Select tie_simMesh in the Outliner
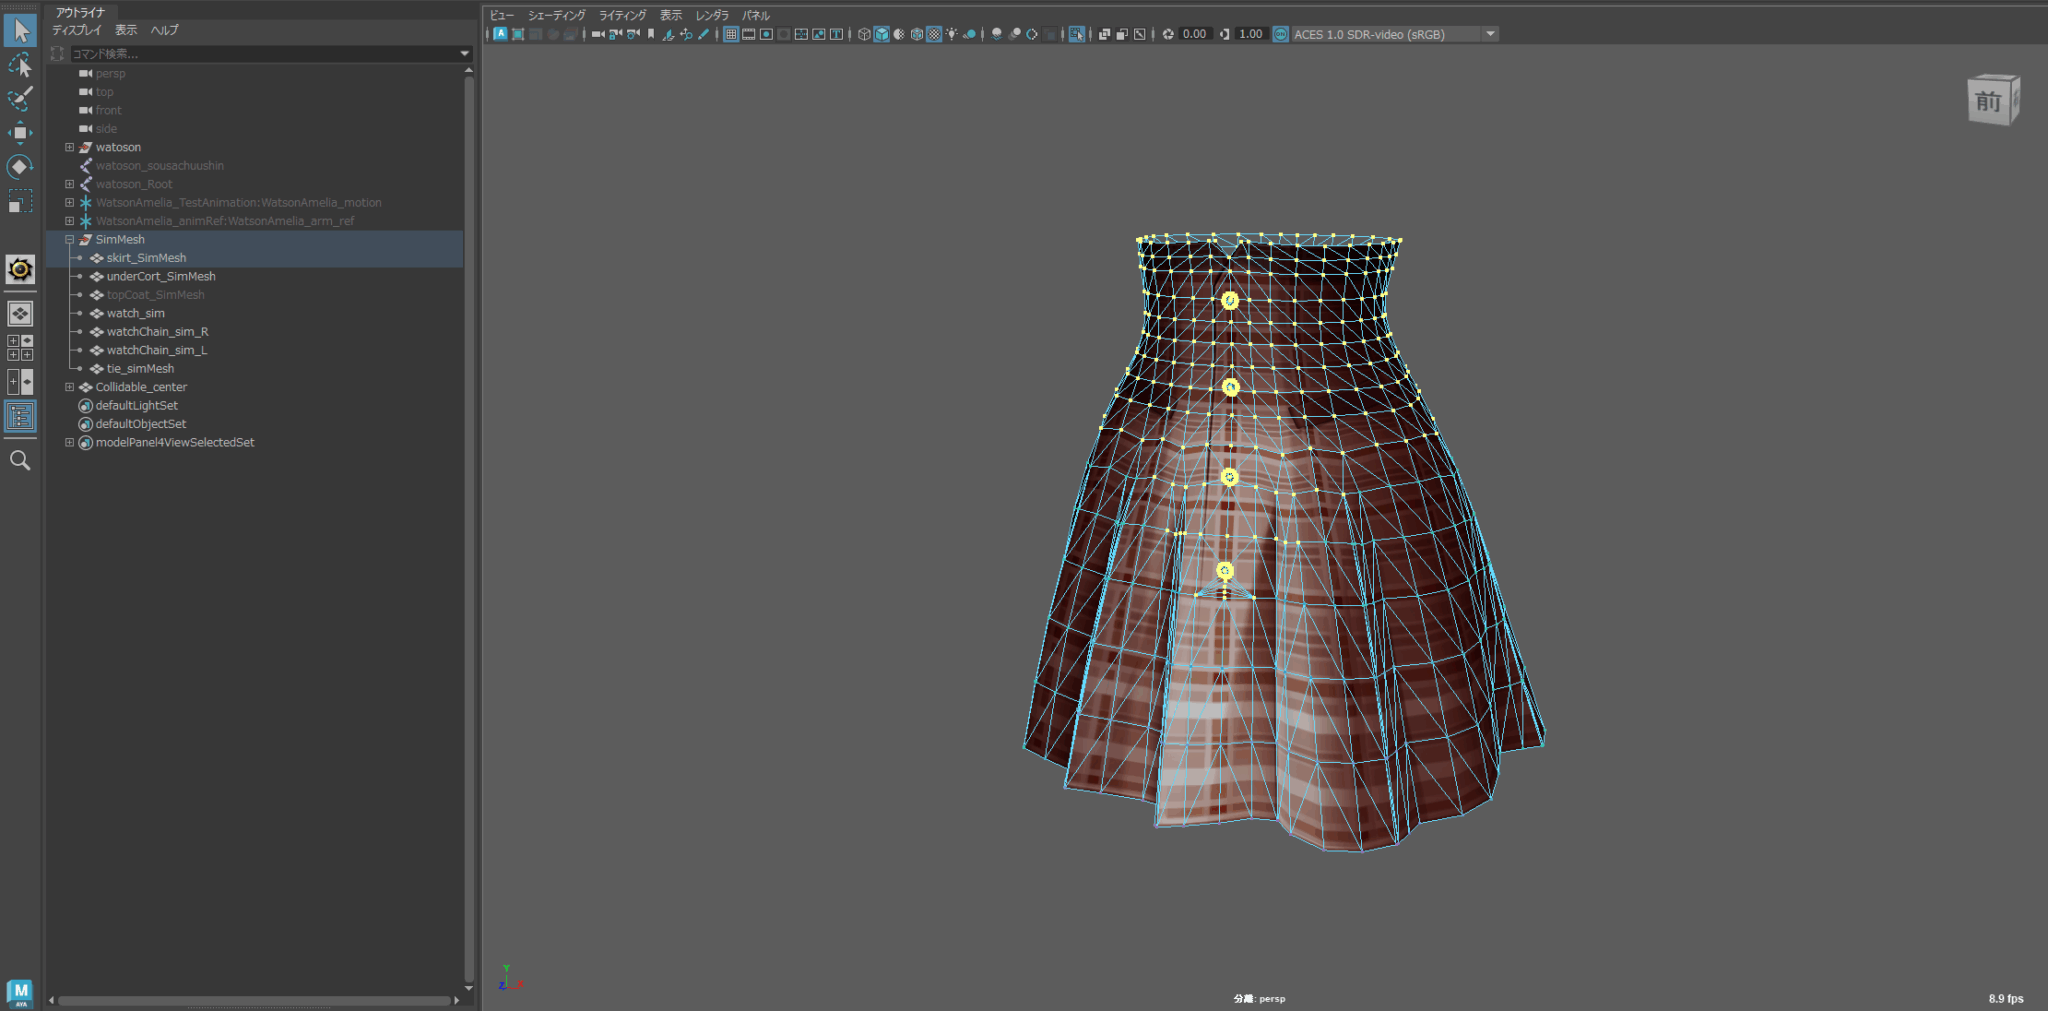 [140, 369]
